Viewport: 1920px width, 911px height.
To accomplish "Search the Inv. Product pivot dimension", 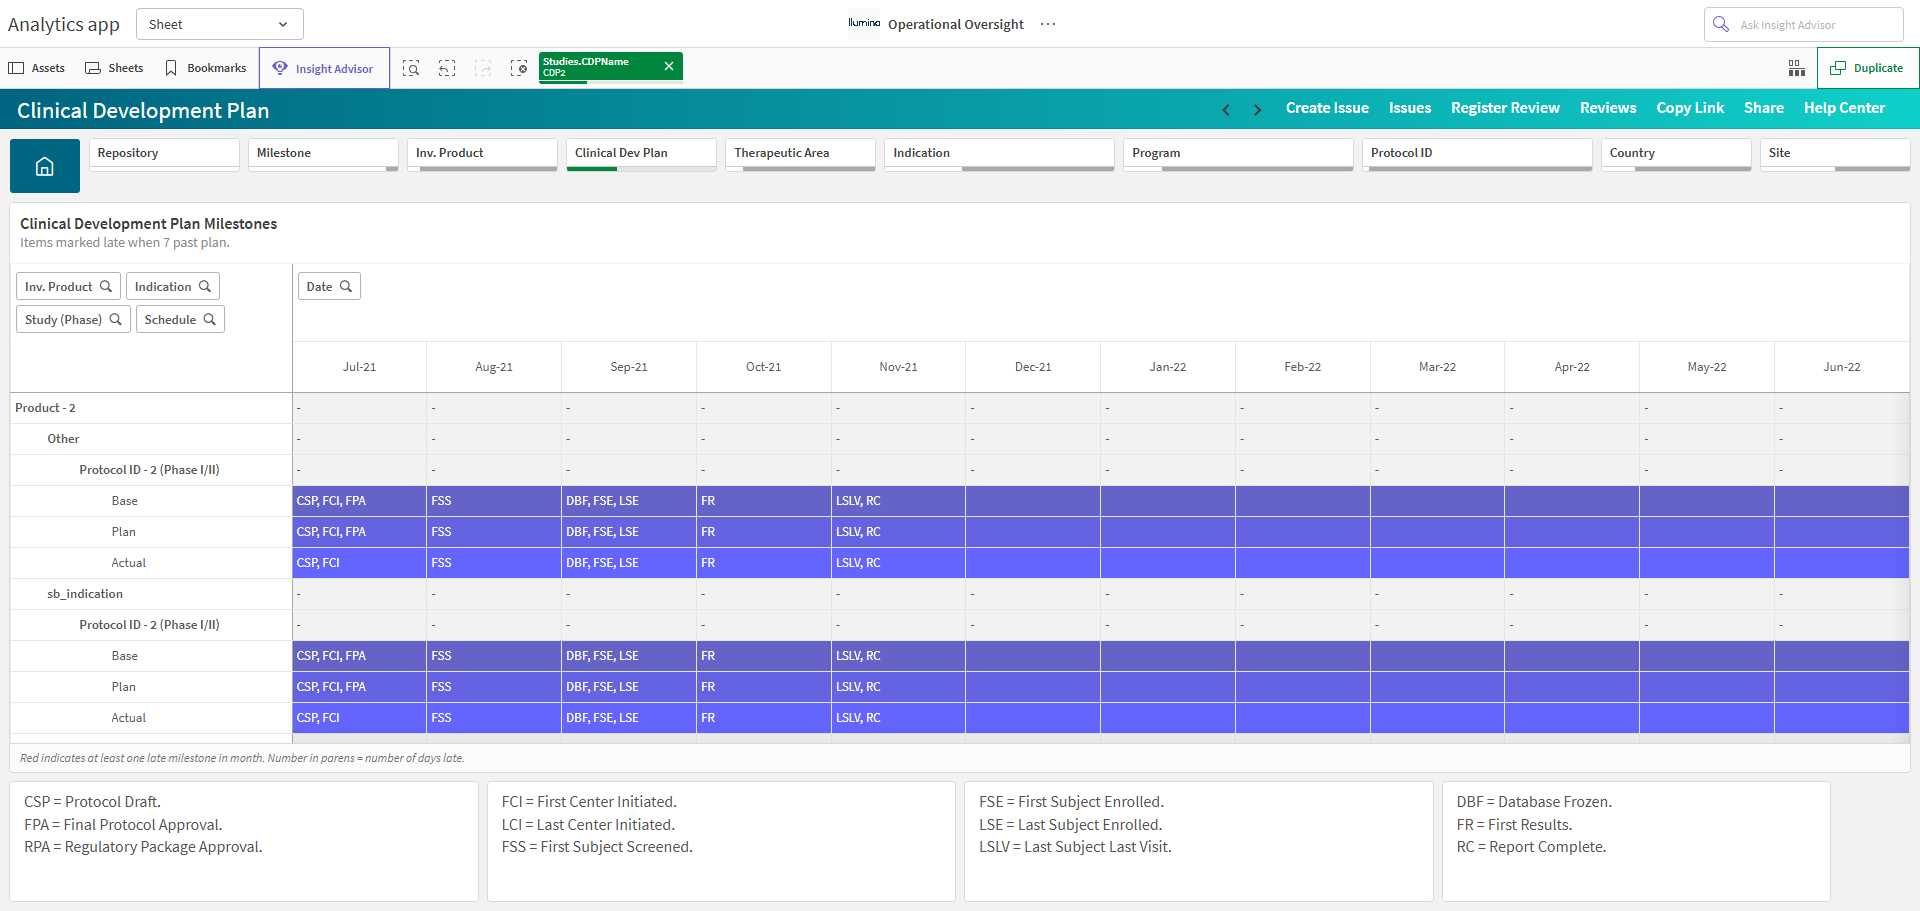I will (68, 286).
